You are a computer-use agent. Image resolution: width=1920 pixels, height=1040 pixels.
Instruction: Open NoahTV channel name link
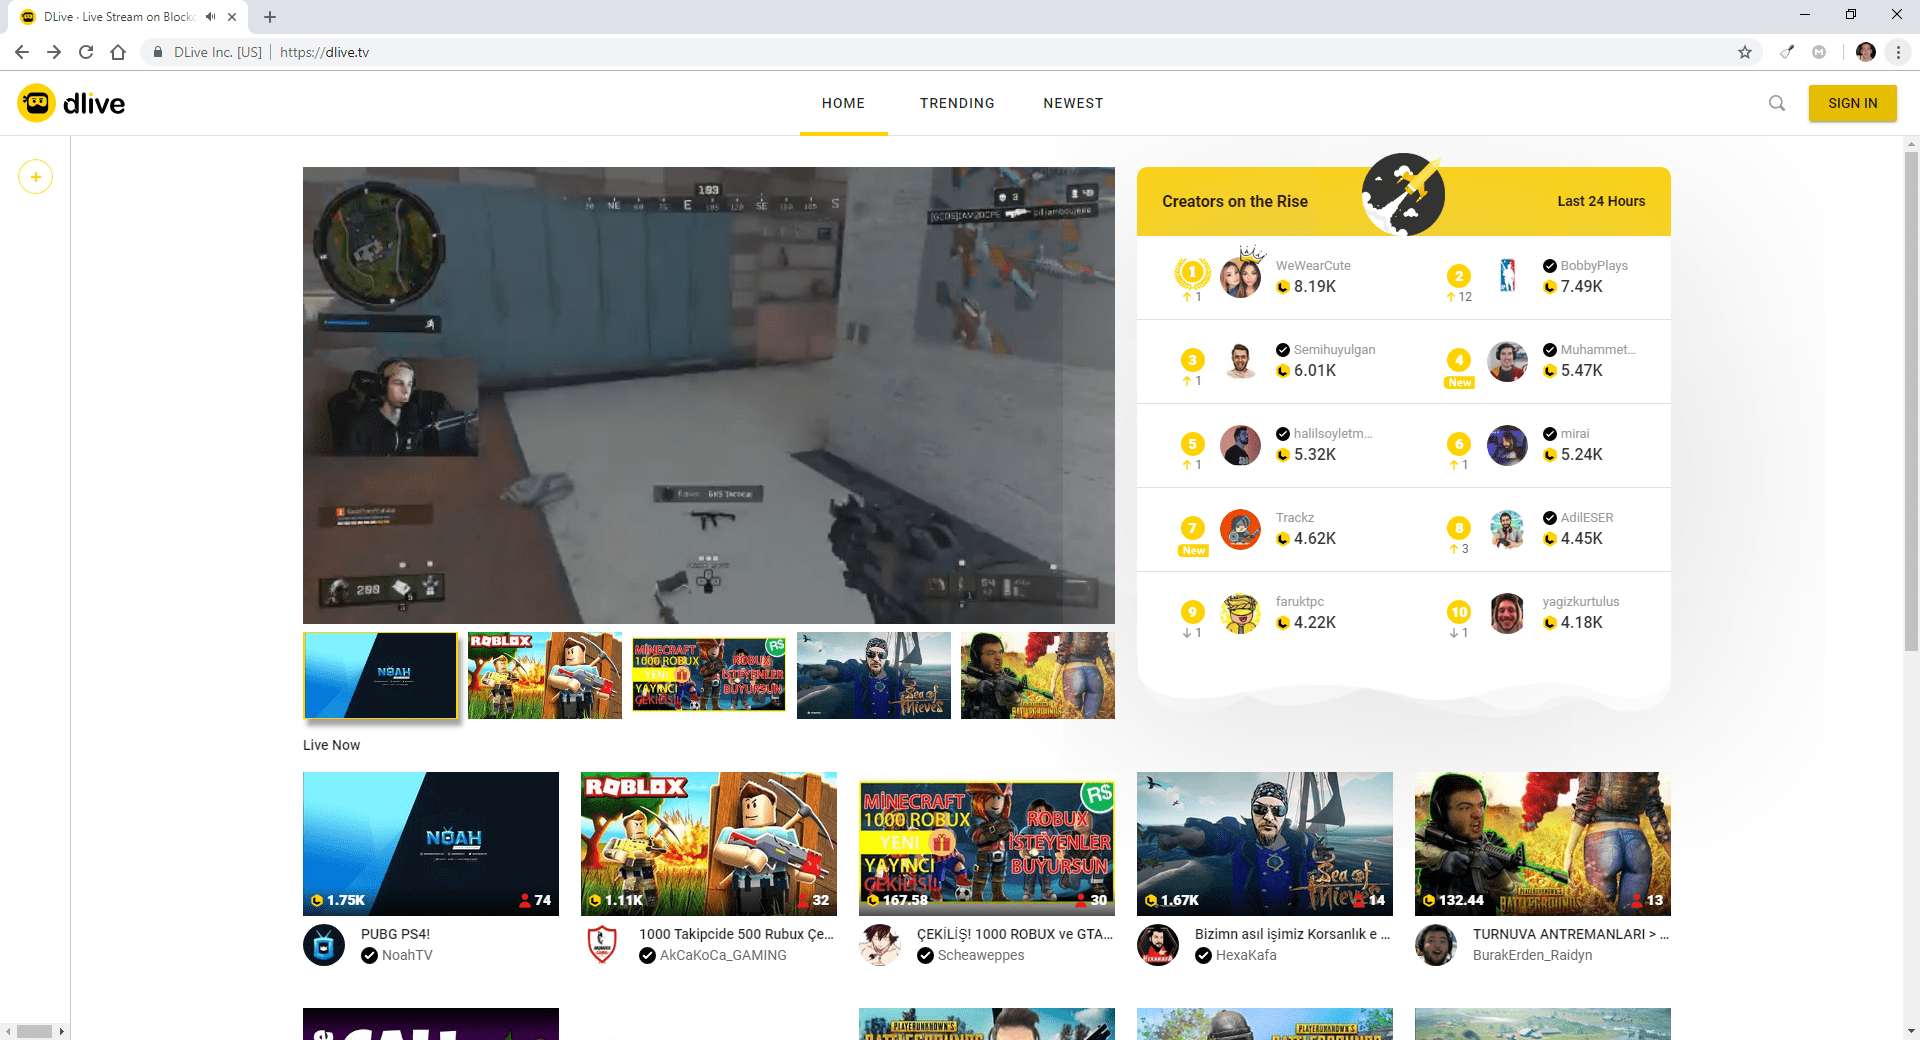pos(407,955)
